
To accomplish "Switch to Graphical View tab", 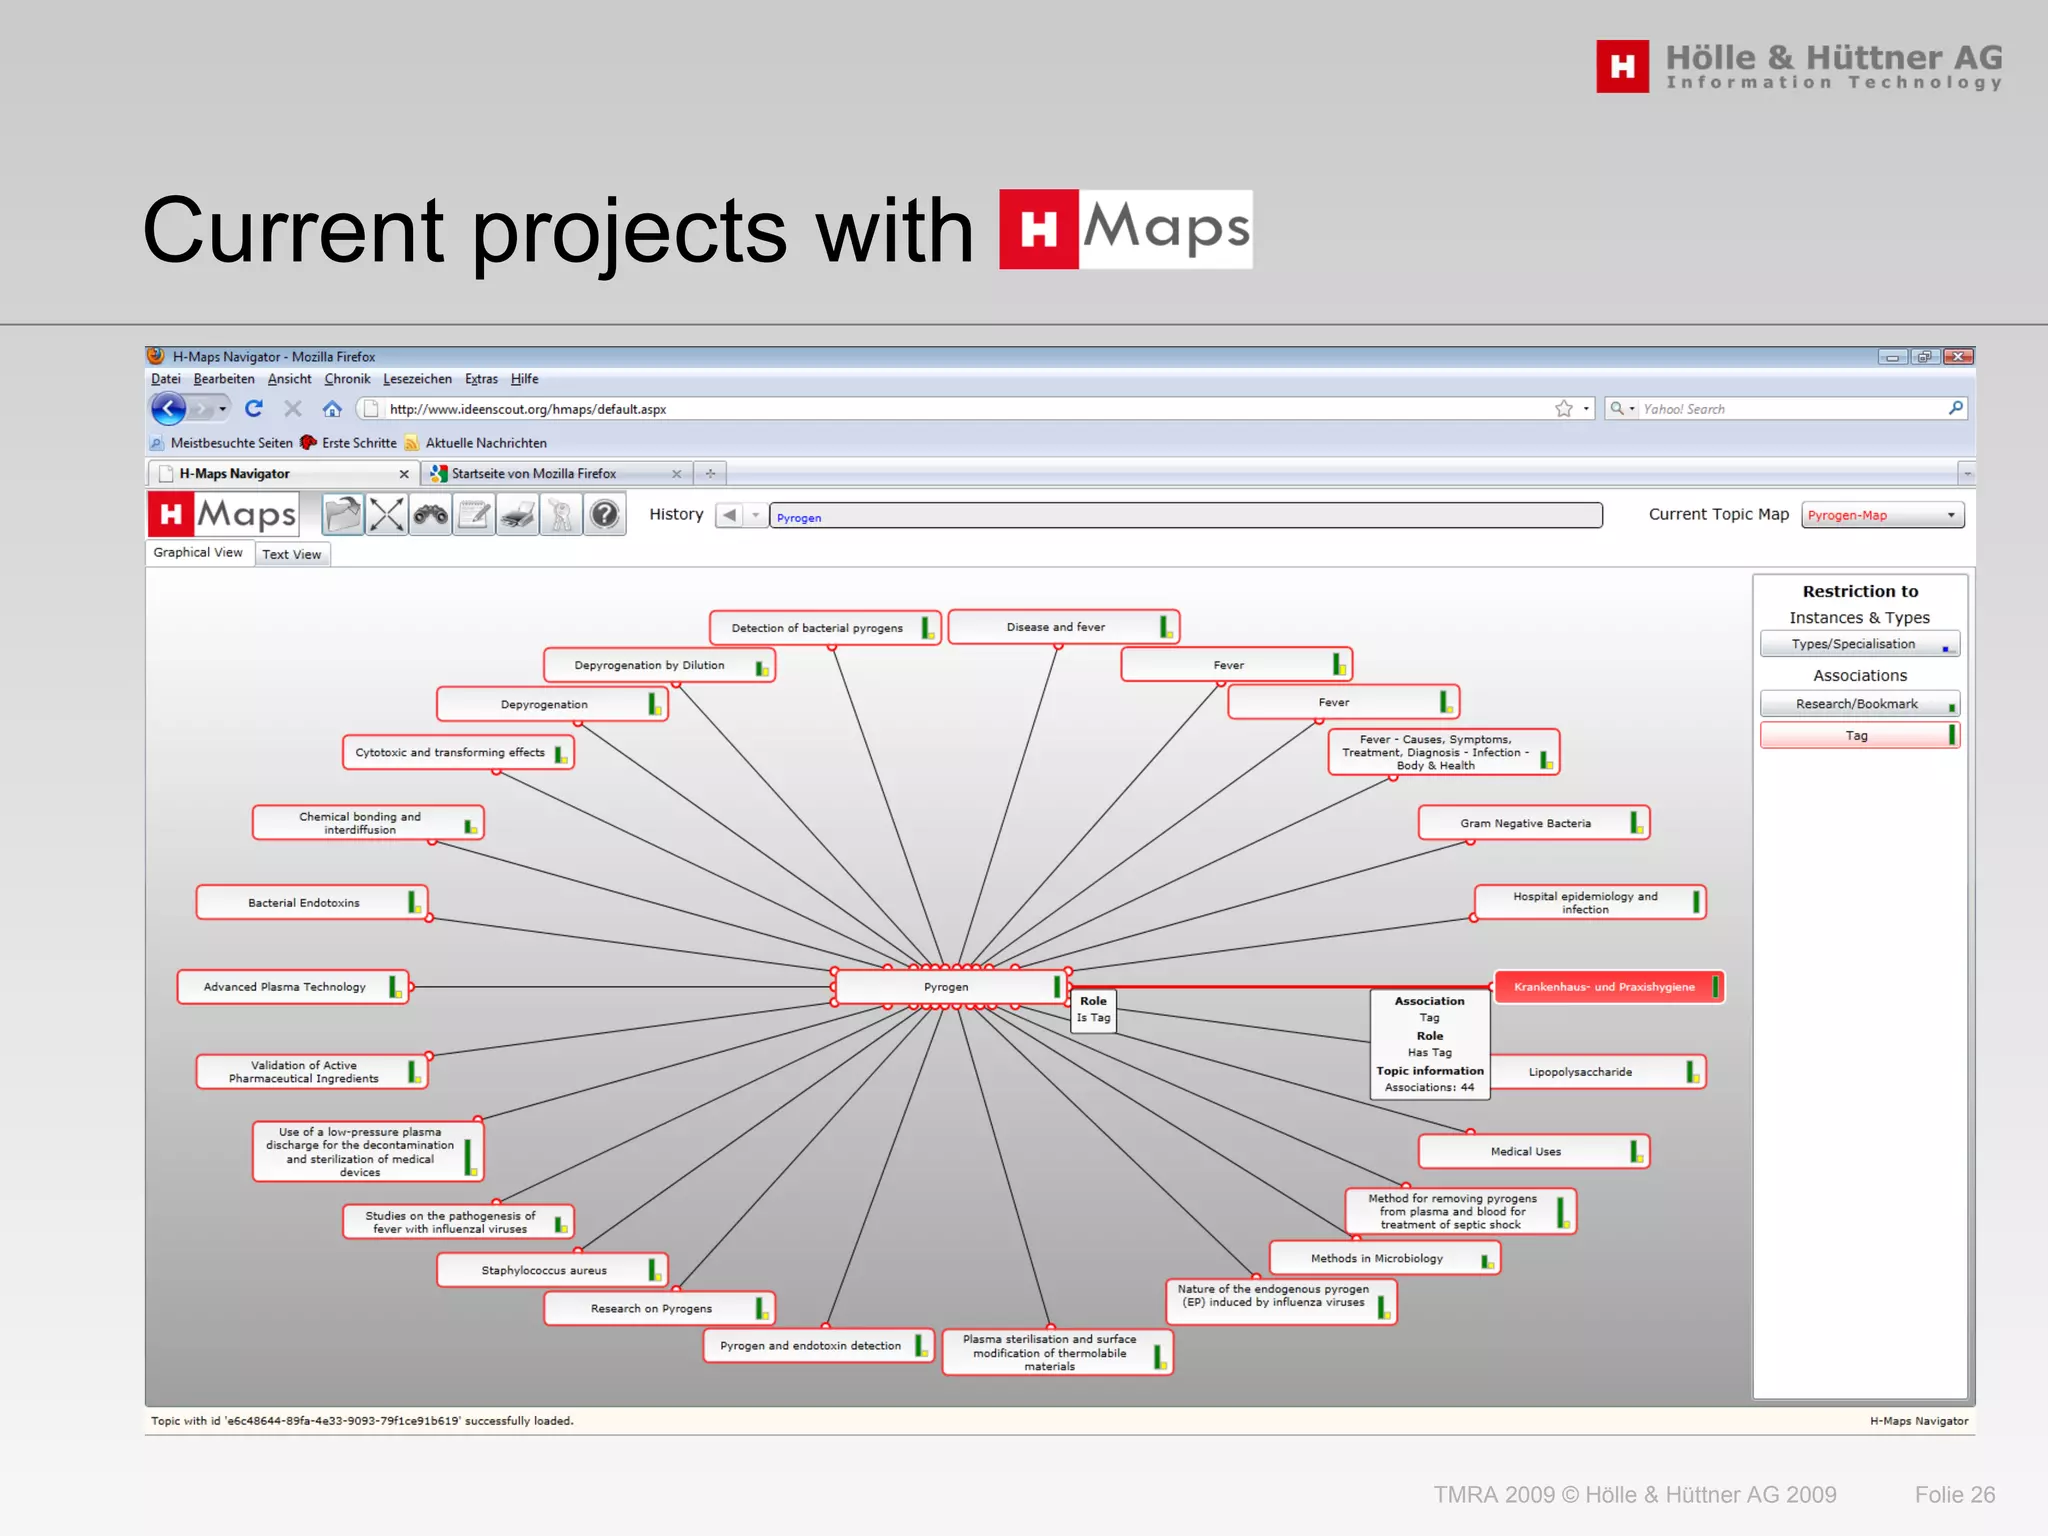I will click(x=198, y=553).
